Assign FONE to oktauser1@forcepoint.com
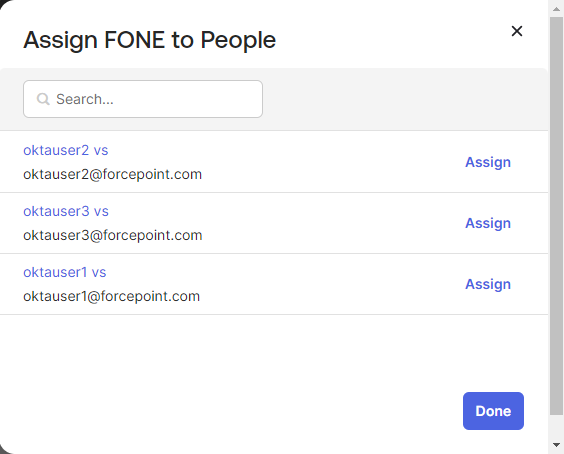 488,285
